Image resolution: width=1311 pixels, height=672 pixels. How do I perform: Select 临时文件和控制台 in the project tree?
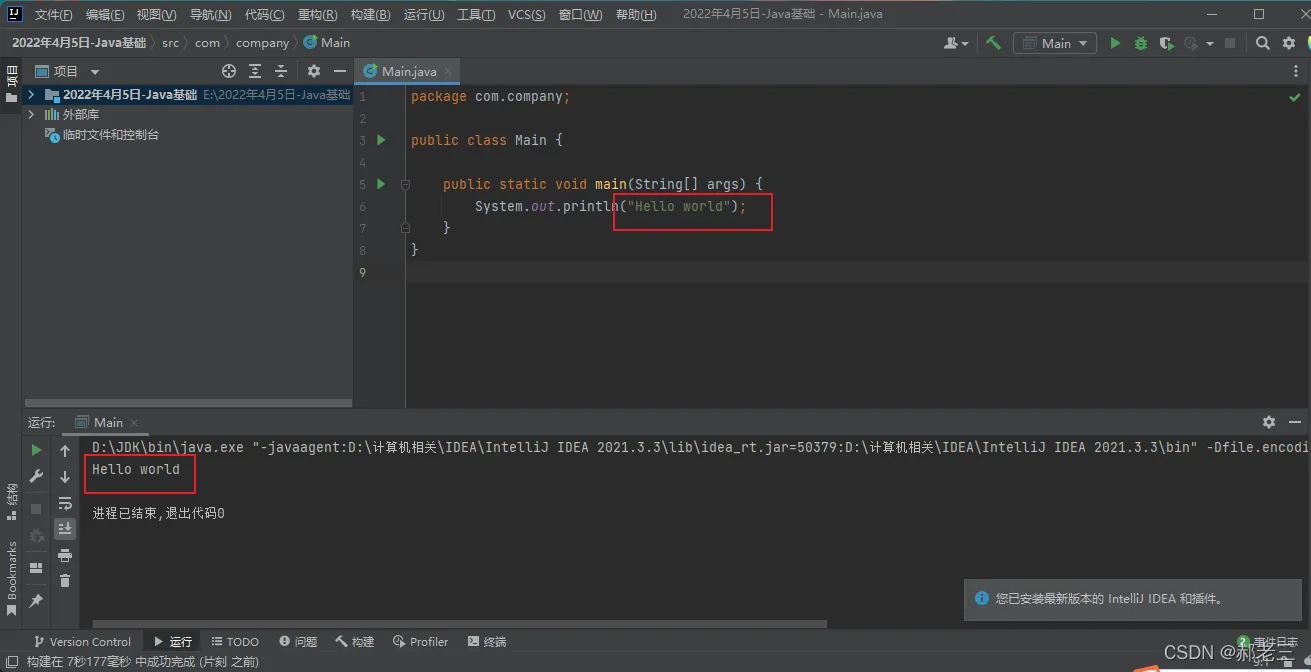click(110, 135)
